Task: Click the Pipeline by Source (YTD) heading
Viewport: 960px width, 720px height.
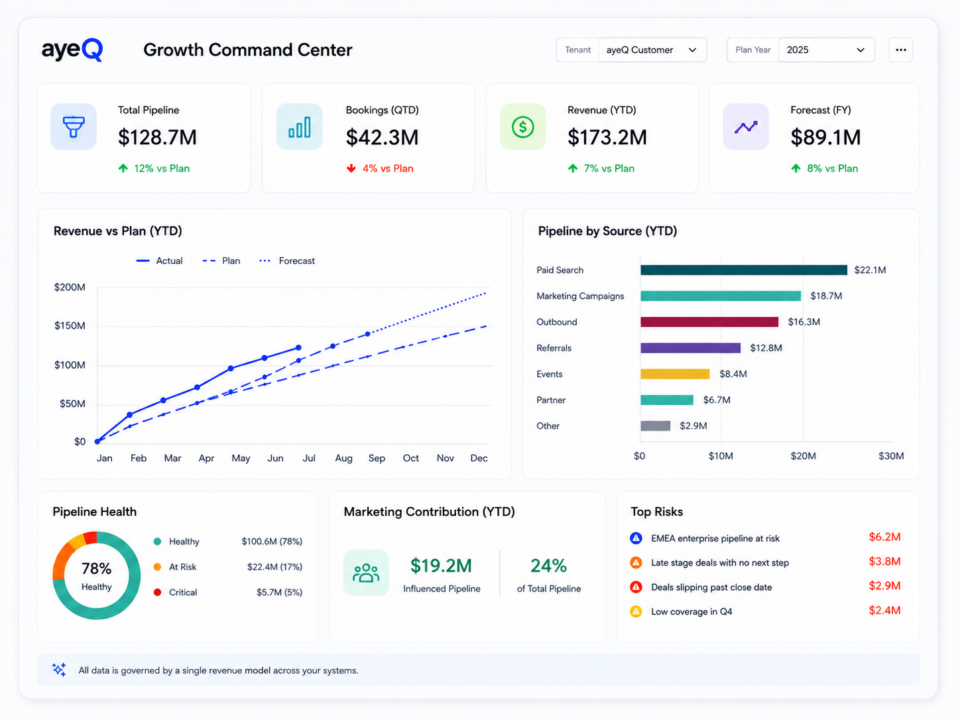Action: 607,231
